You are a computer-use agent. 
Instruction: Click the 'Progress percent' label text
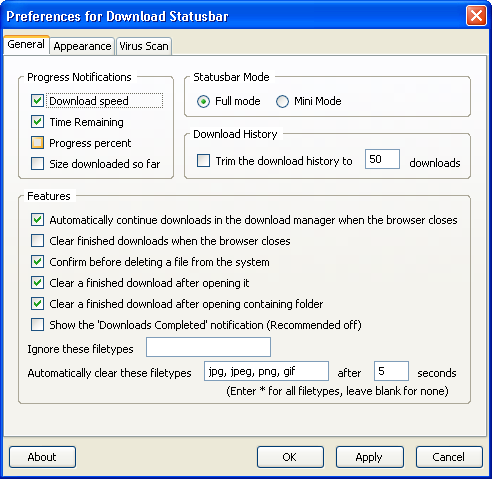click(x=90, y=143)
